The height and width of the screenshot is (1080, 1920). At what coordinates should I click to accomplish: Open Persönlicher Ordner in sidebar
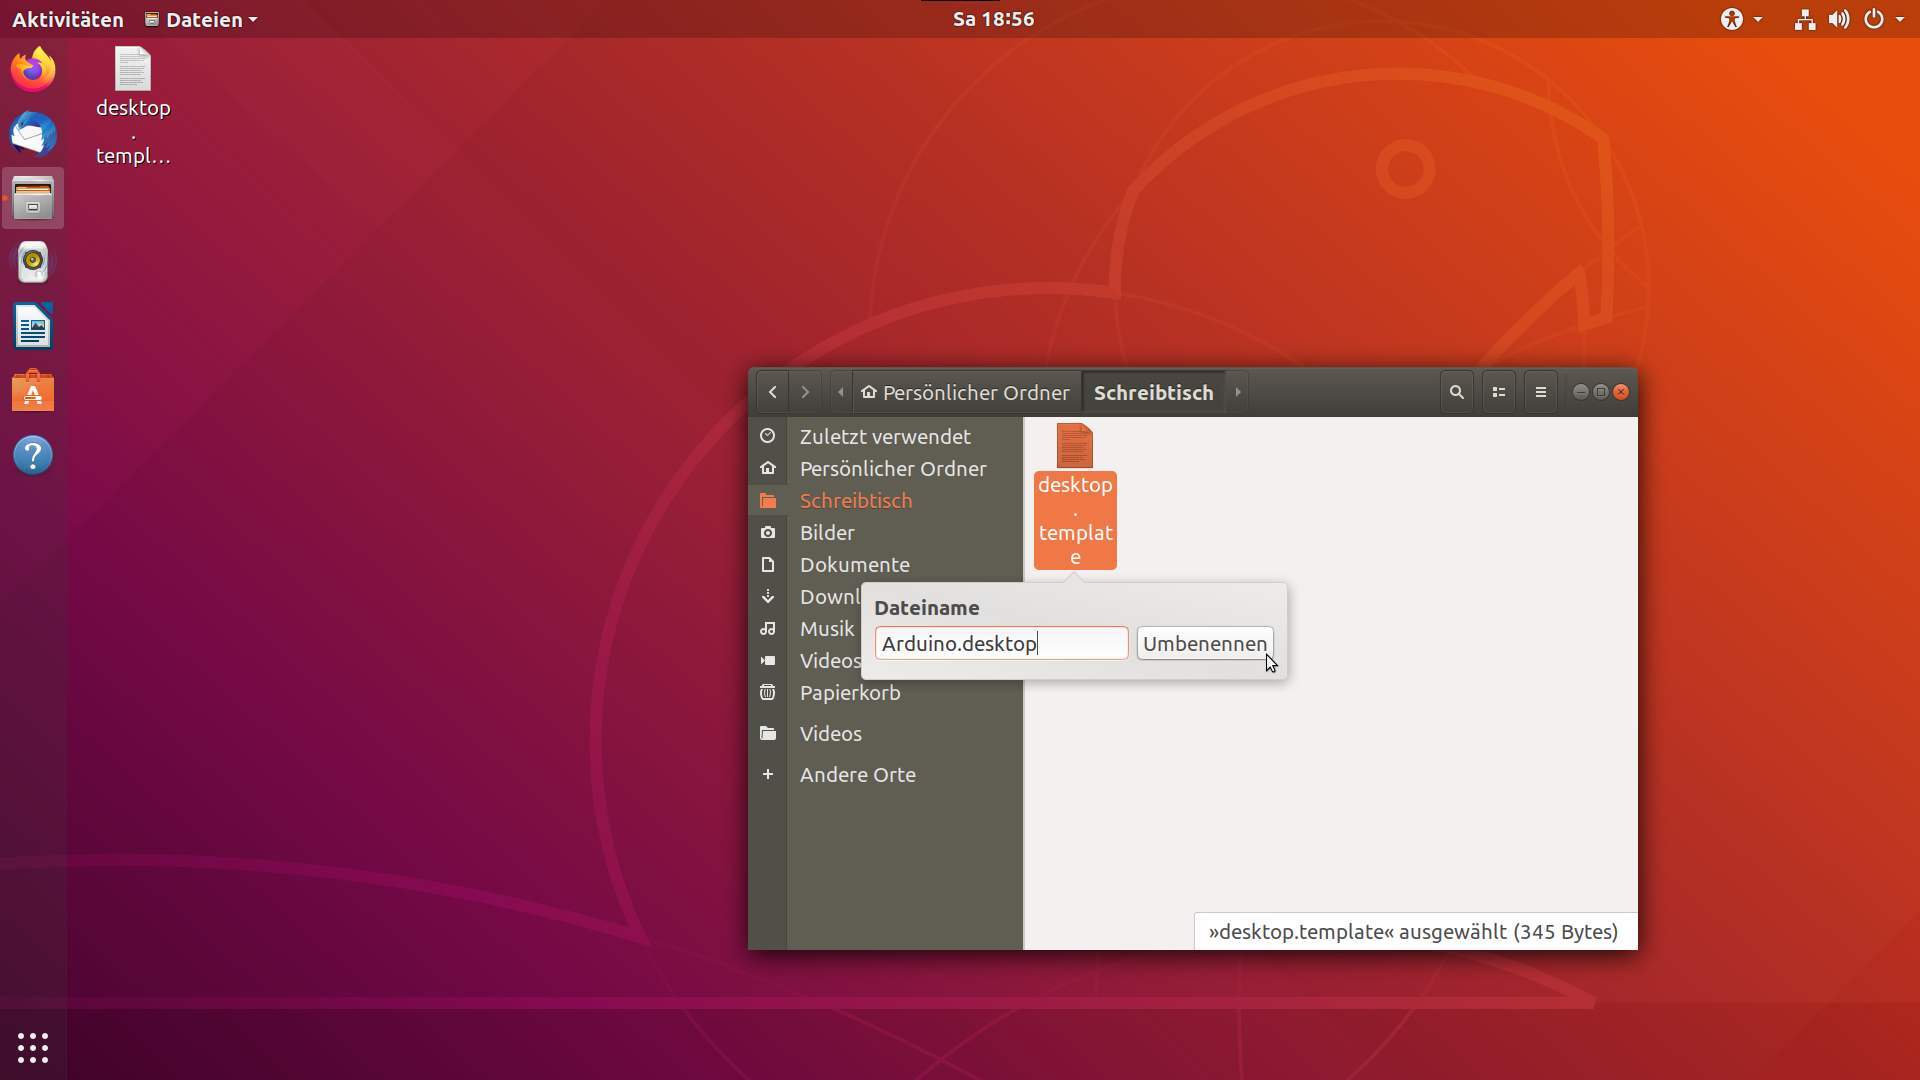(x=885, y=468)
